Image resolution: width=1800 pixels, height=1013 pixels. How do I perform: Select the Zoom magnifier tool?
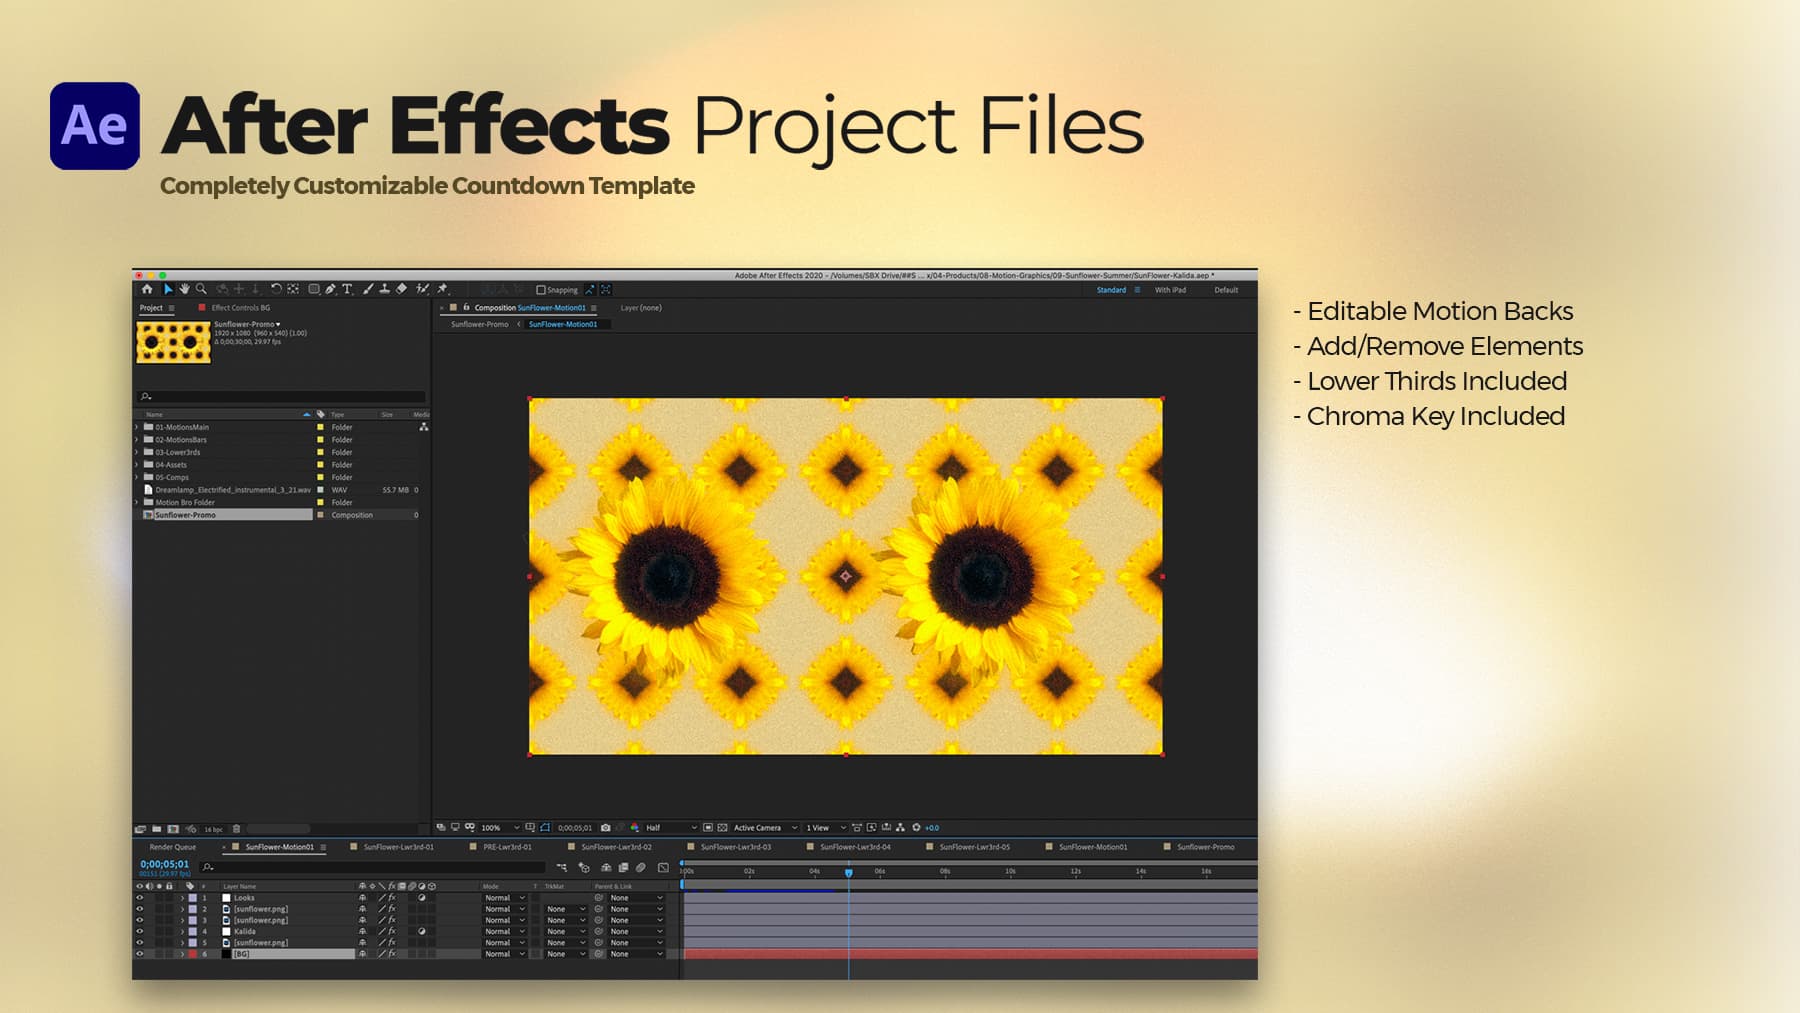tap(201, 289)
